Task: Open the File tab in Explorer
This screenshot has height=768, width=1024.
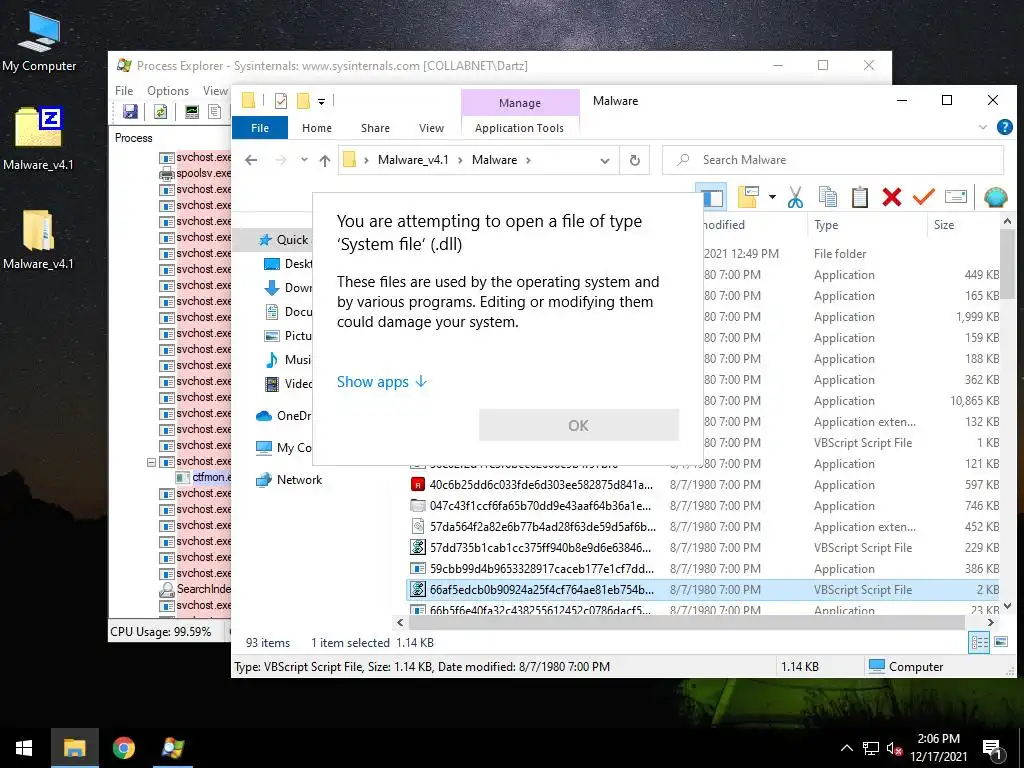Action: tap(260, 128)
